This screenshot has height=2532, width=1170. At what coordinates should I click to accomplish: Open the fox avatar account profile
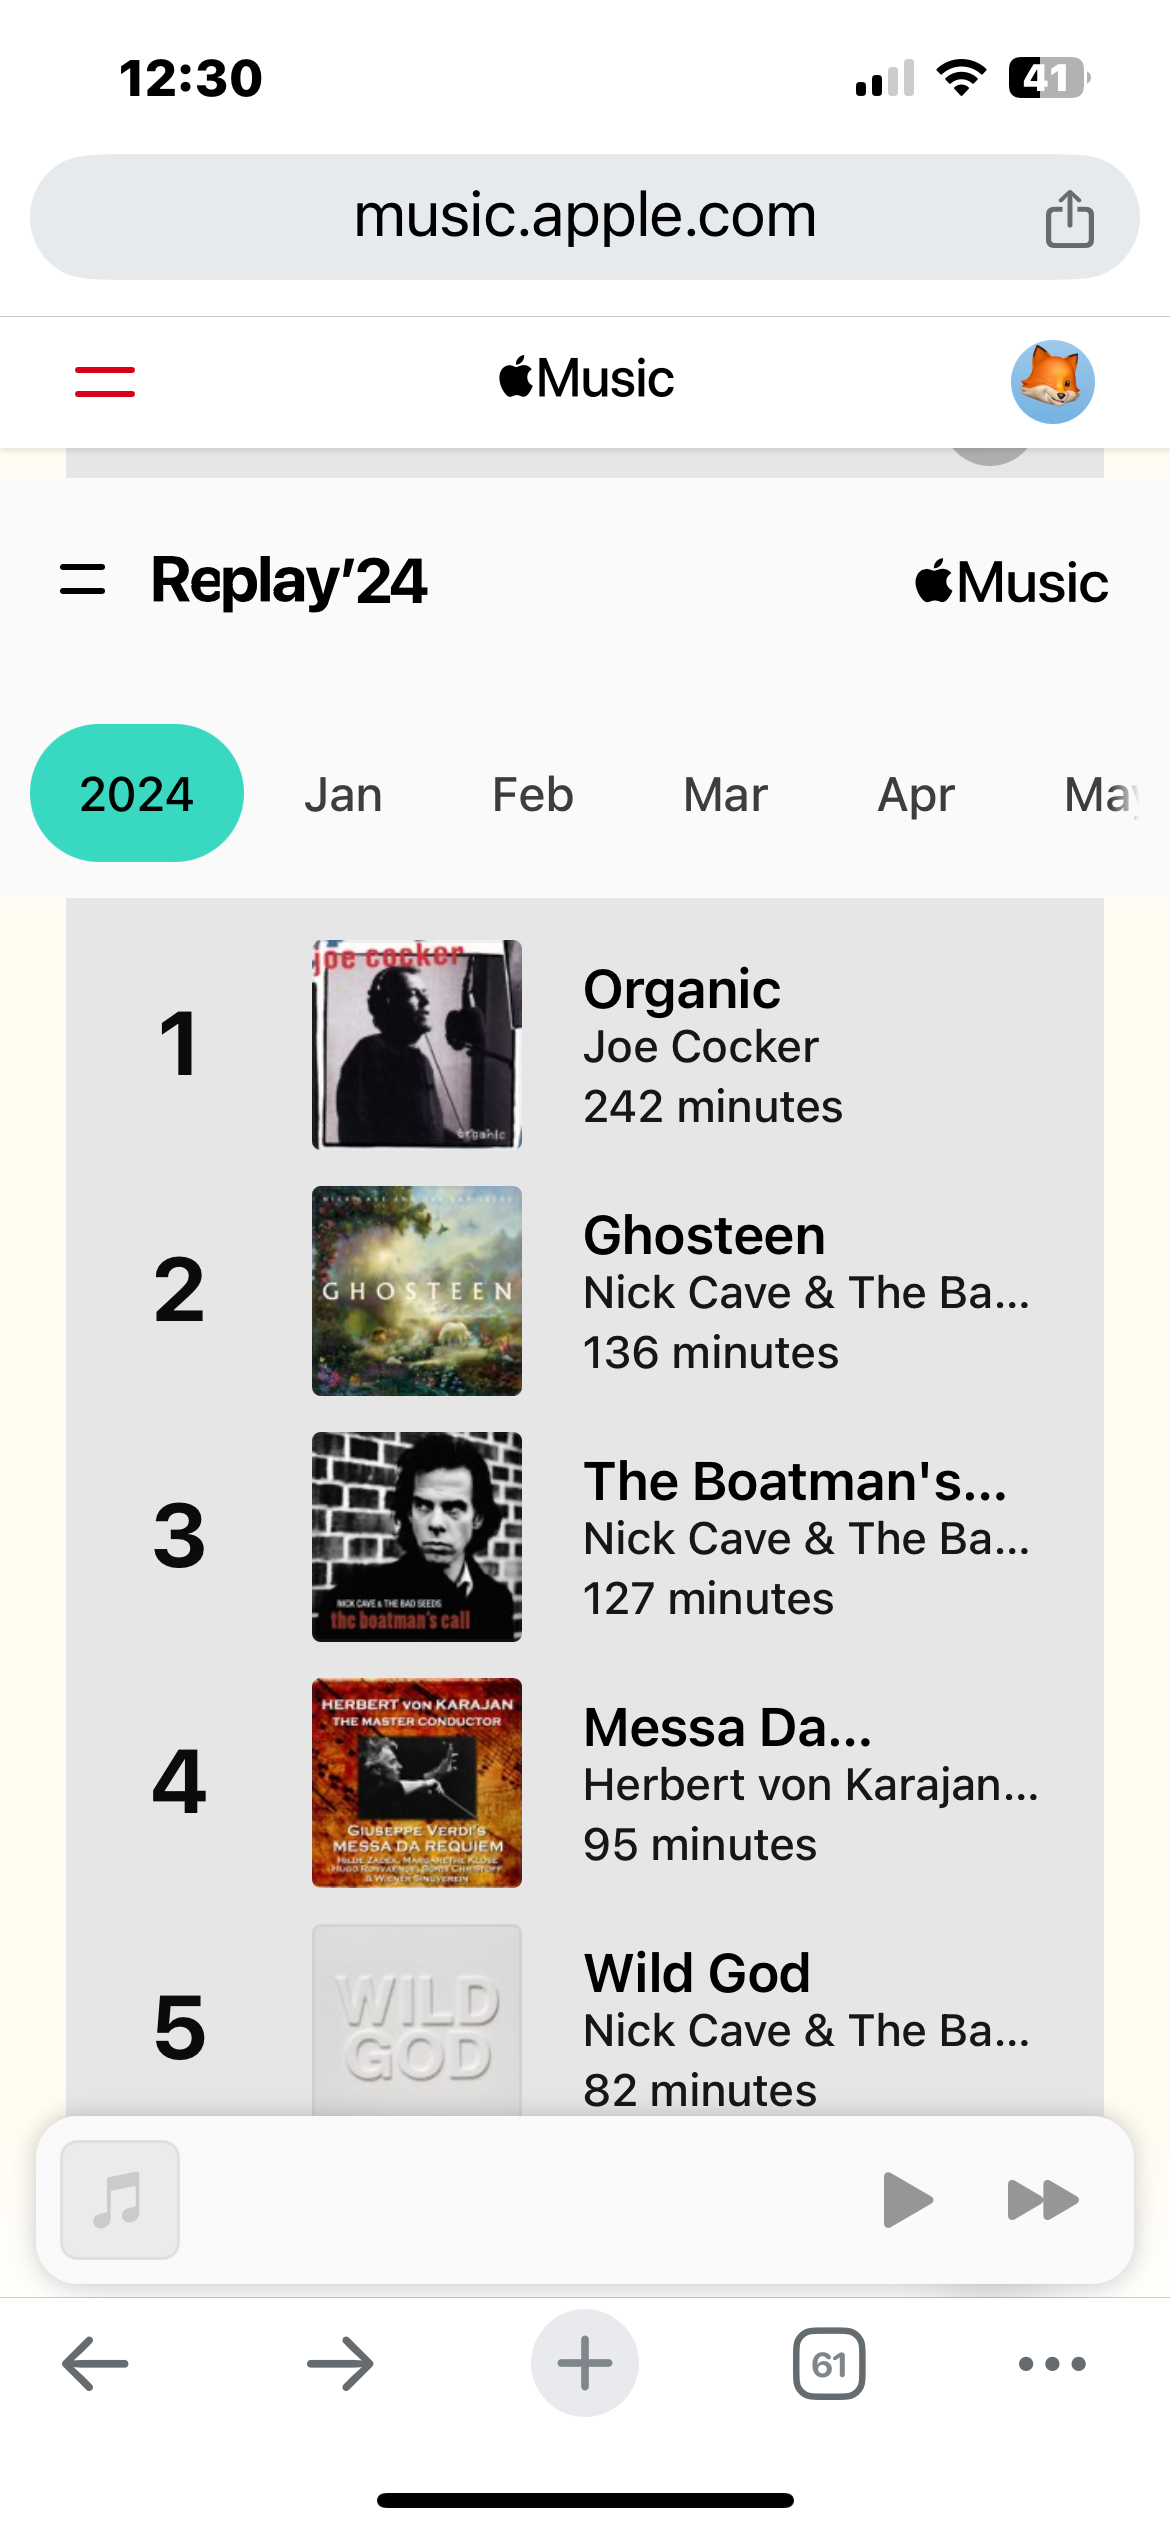(1052, 382)
